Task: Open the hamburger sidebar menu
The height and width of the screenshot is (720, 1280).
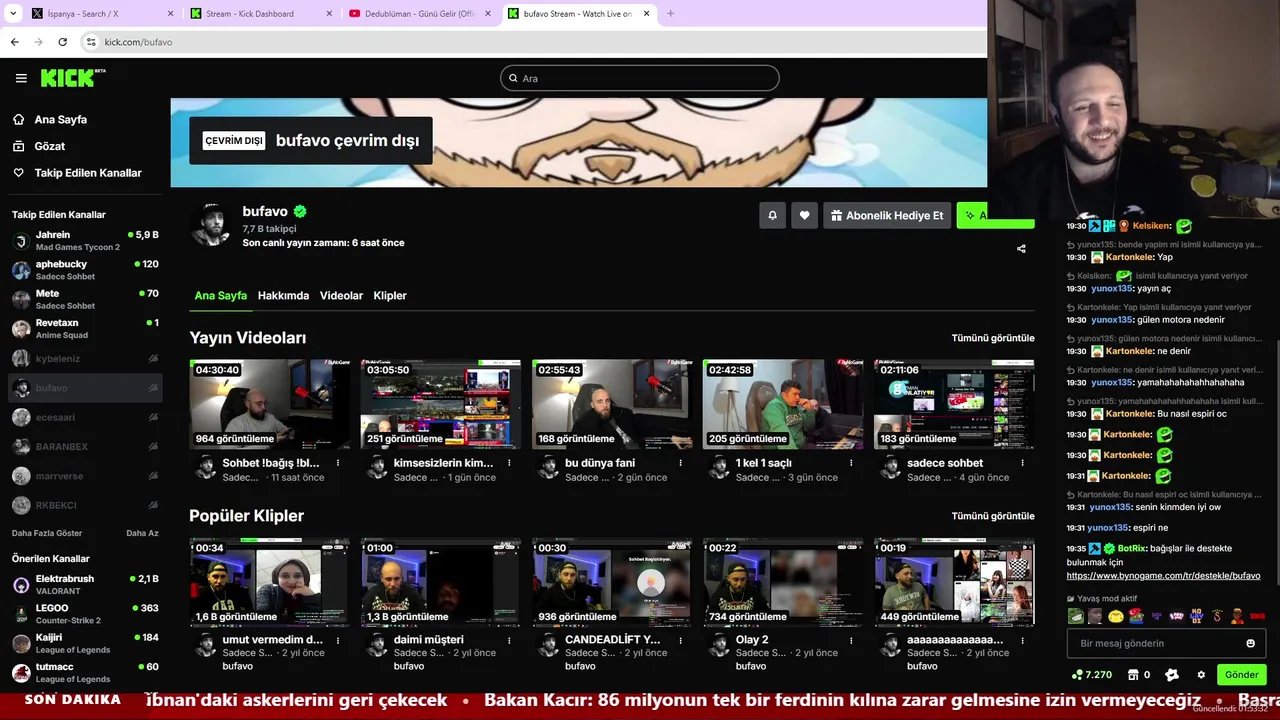Action: (21, 78)
